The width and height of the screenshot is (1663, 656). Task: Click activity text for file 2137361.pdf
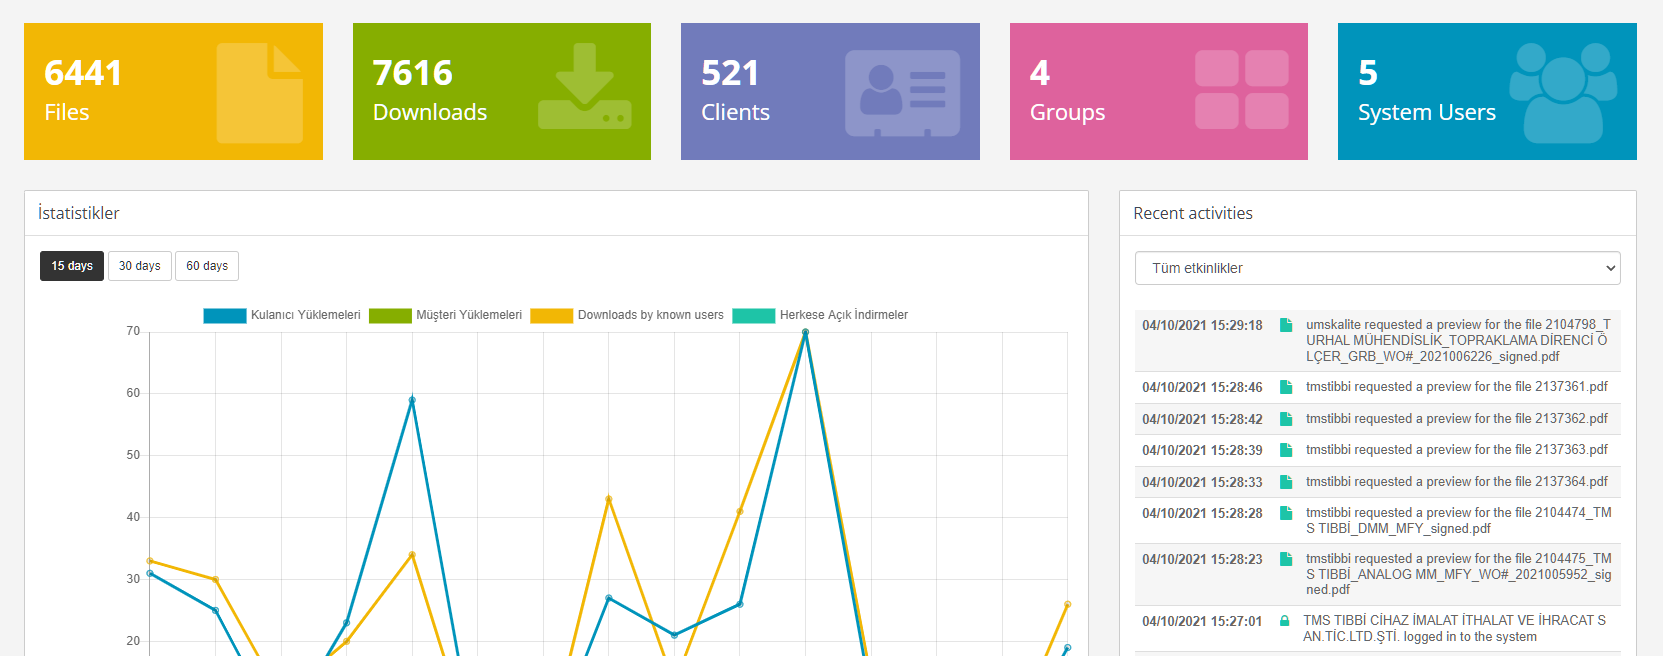(1457, 387)
